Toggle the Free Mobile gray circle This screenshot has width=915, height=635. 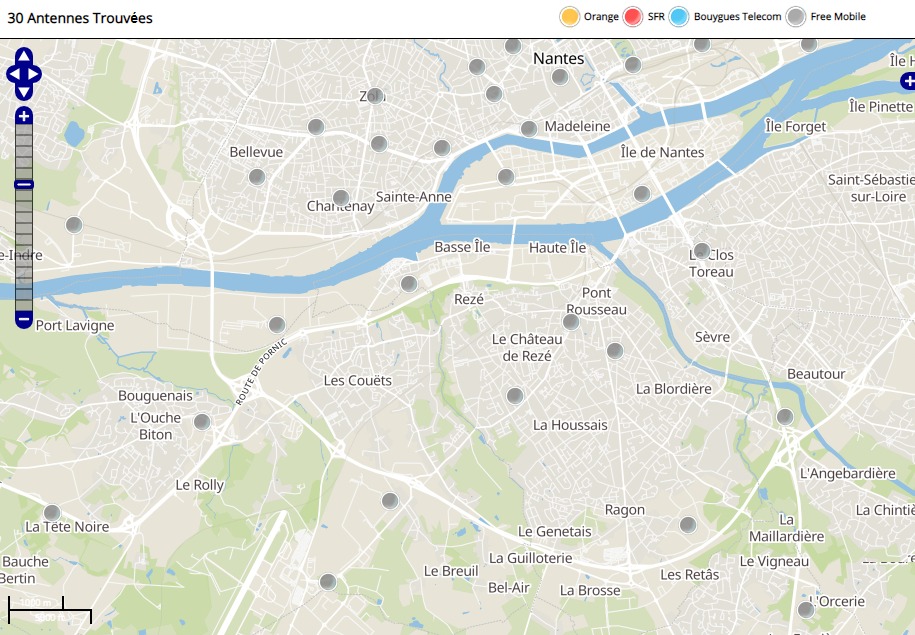click(x=796, y=16)
